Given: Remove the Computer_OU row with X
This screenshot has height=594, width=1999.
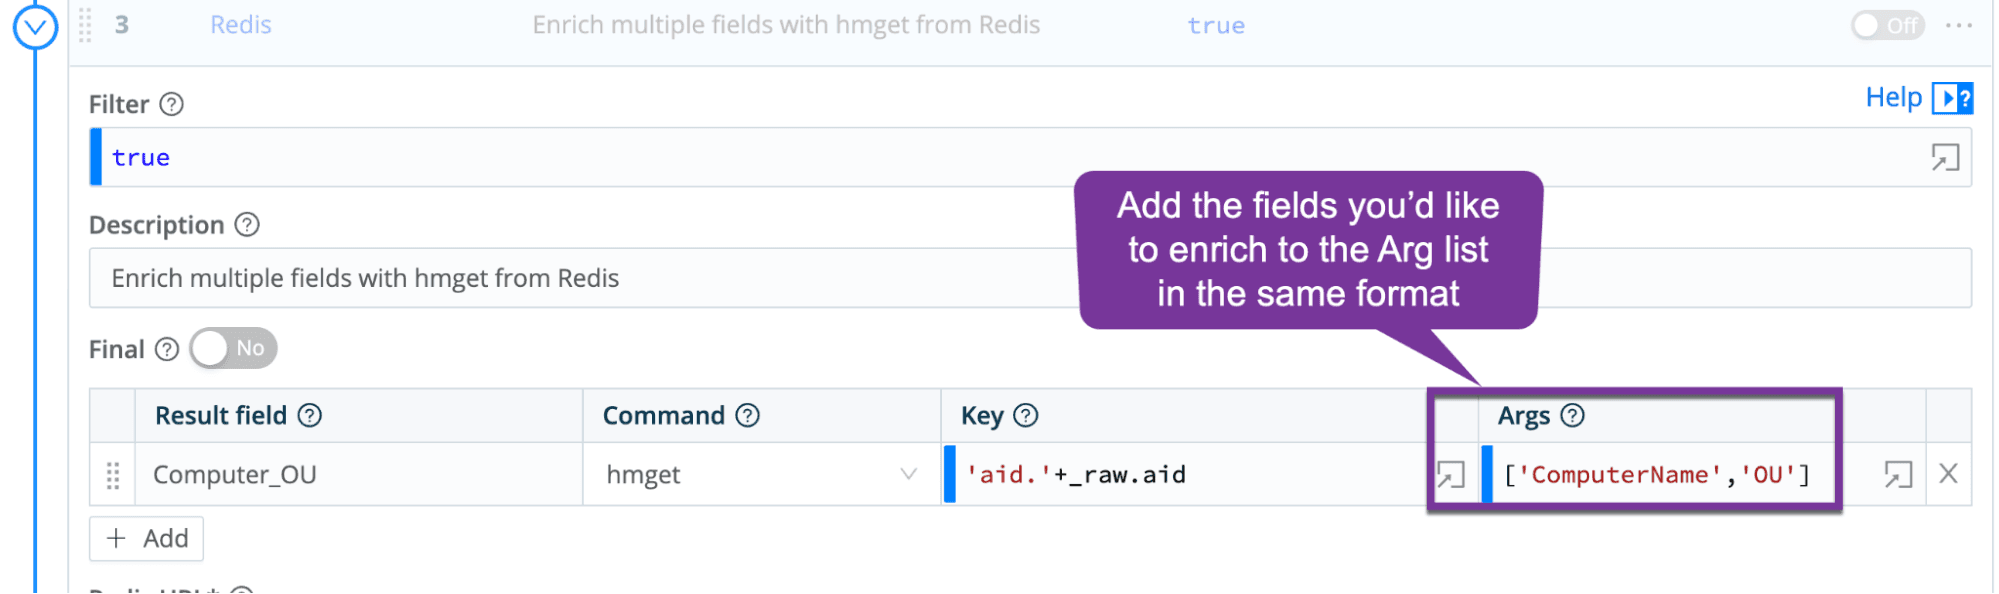Looking at the screenshot, I should pyautogui.click(x=1948, y=474).
